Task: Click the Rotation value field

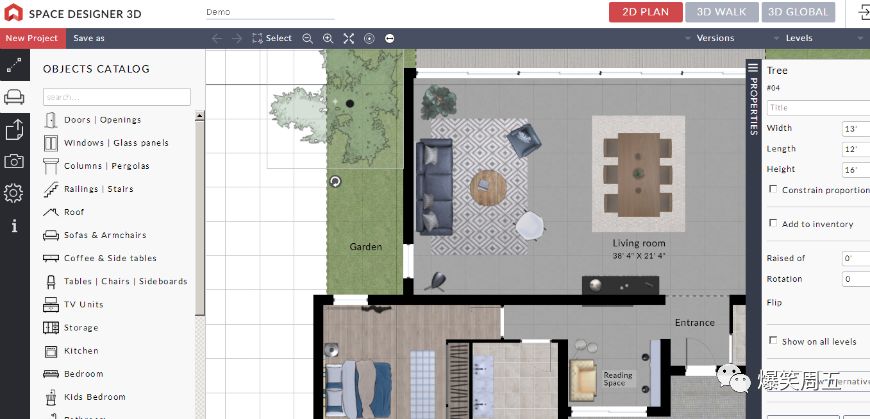Action: click(856, 279)
